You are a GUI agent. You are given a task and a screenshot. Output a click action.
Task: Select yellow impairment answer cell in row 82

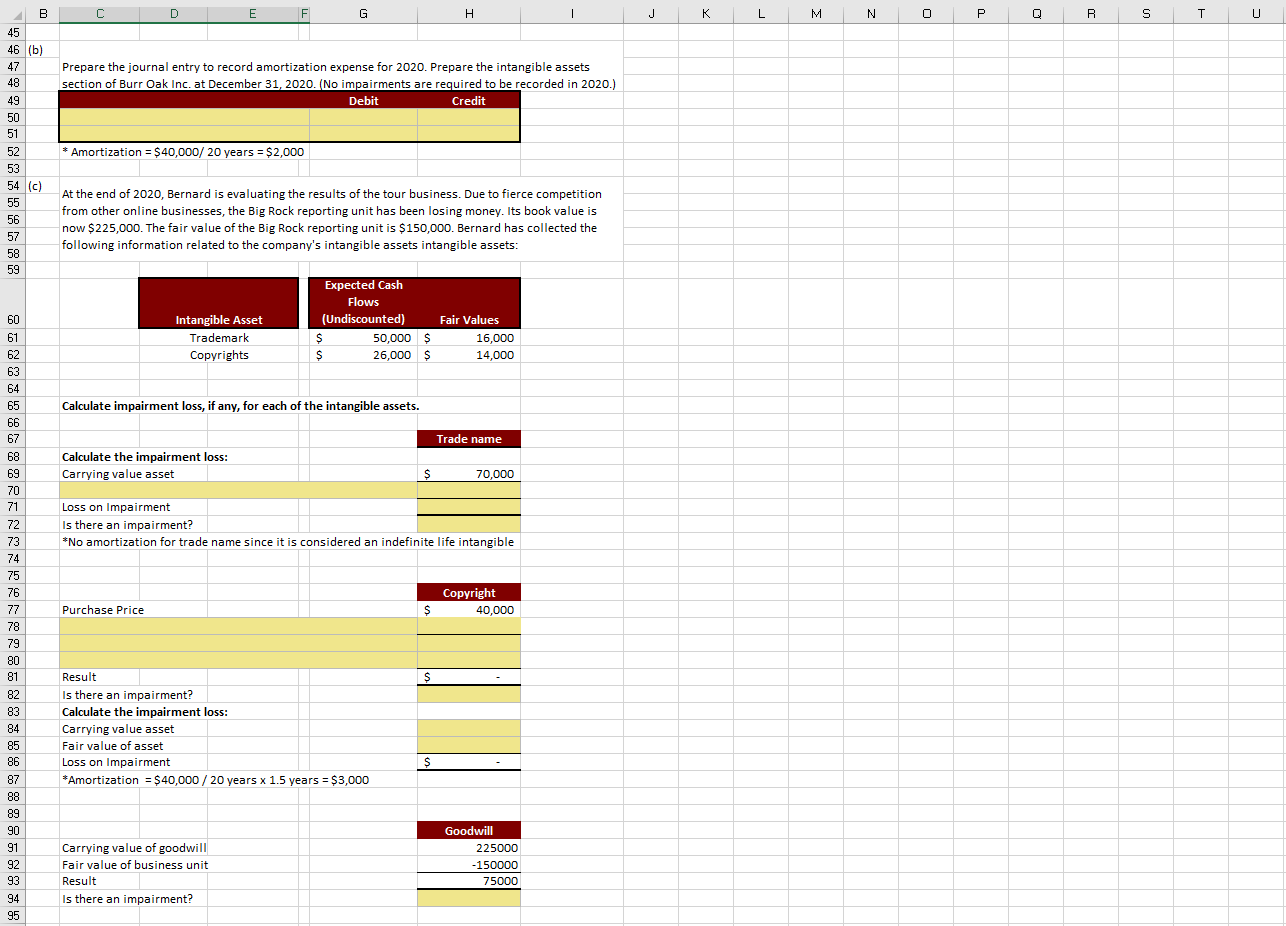[468, 695]
